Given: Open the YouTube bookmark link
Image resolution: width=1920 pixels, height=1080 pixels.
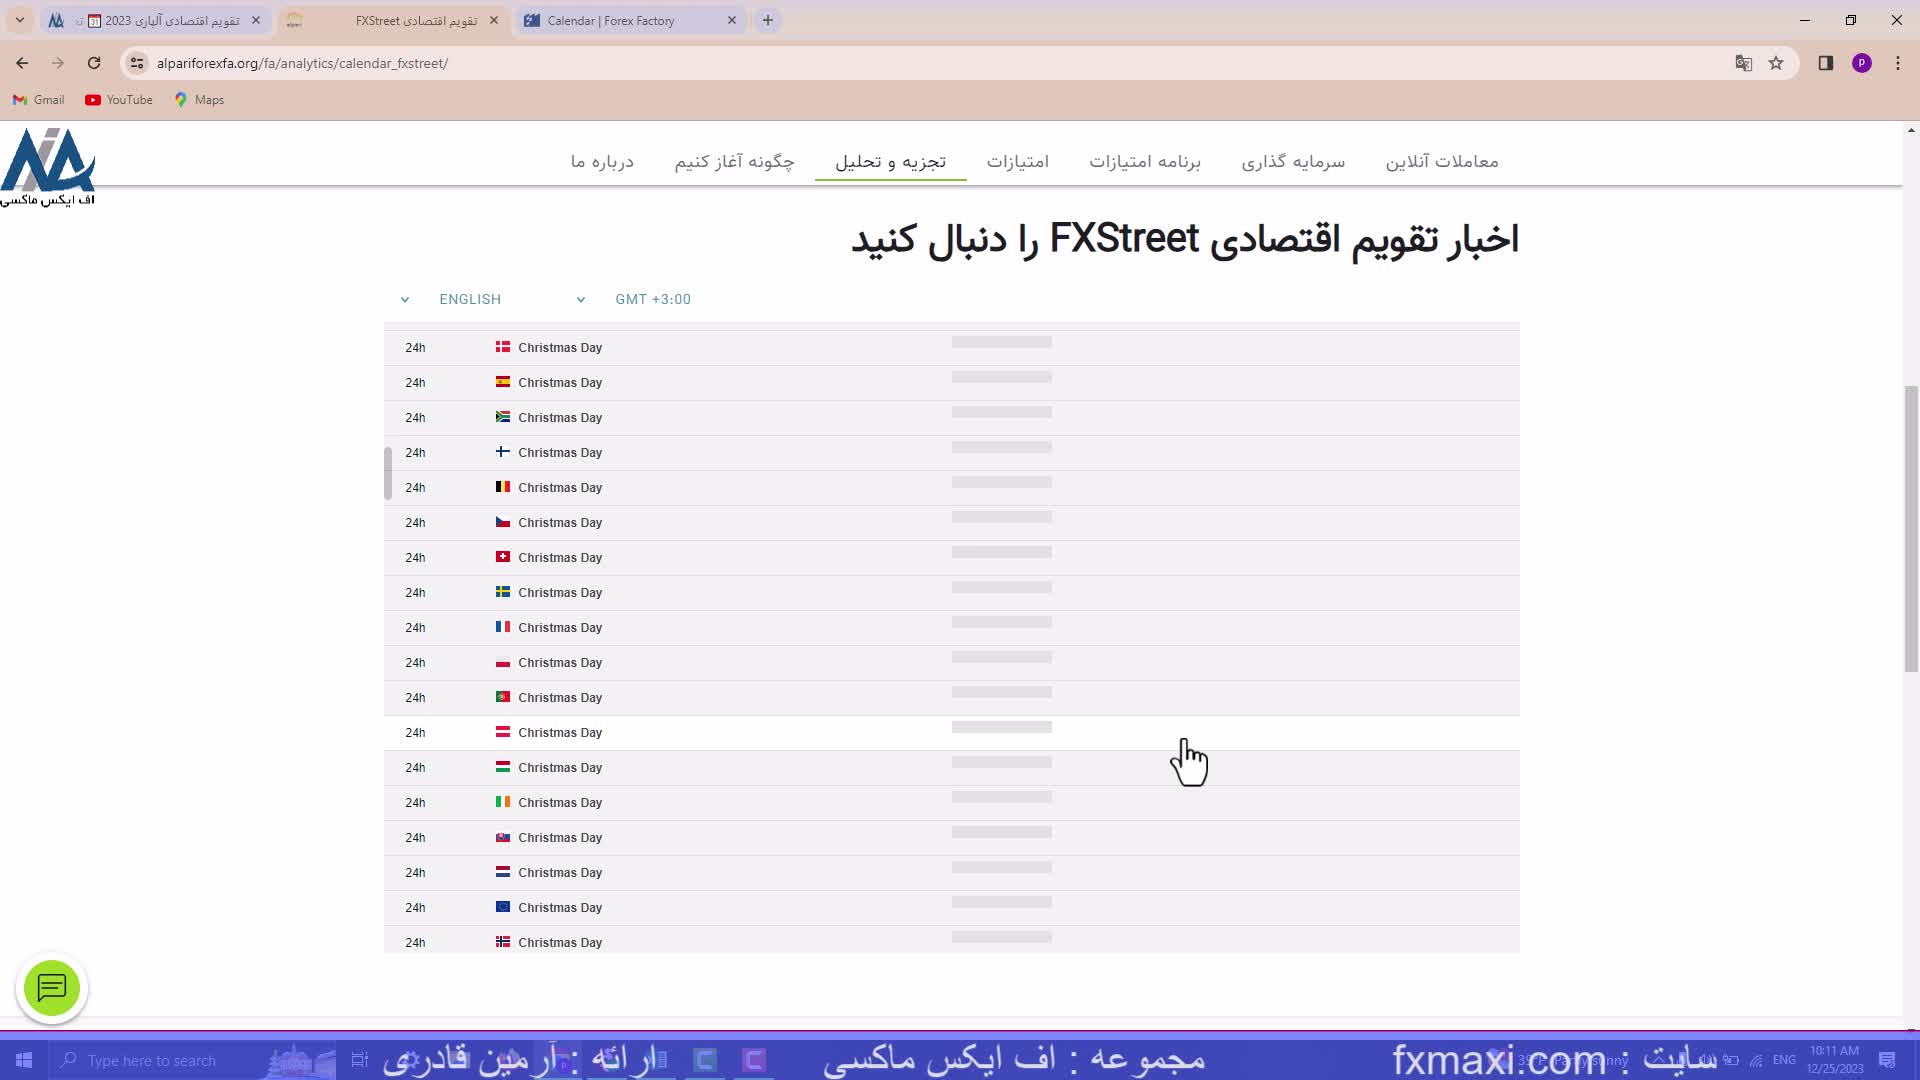Looking at the screenshot, I should tap(119, 100).
